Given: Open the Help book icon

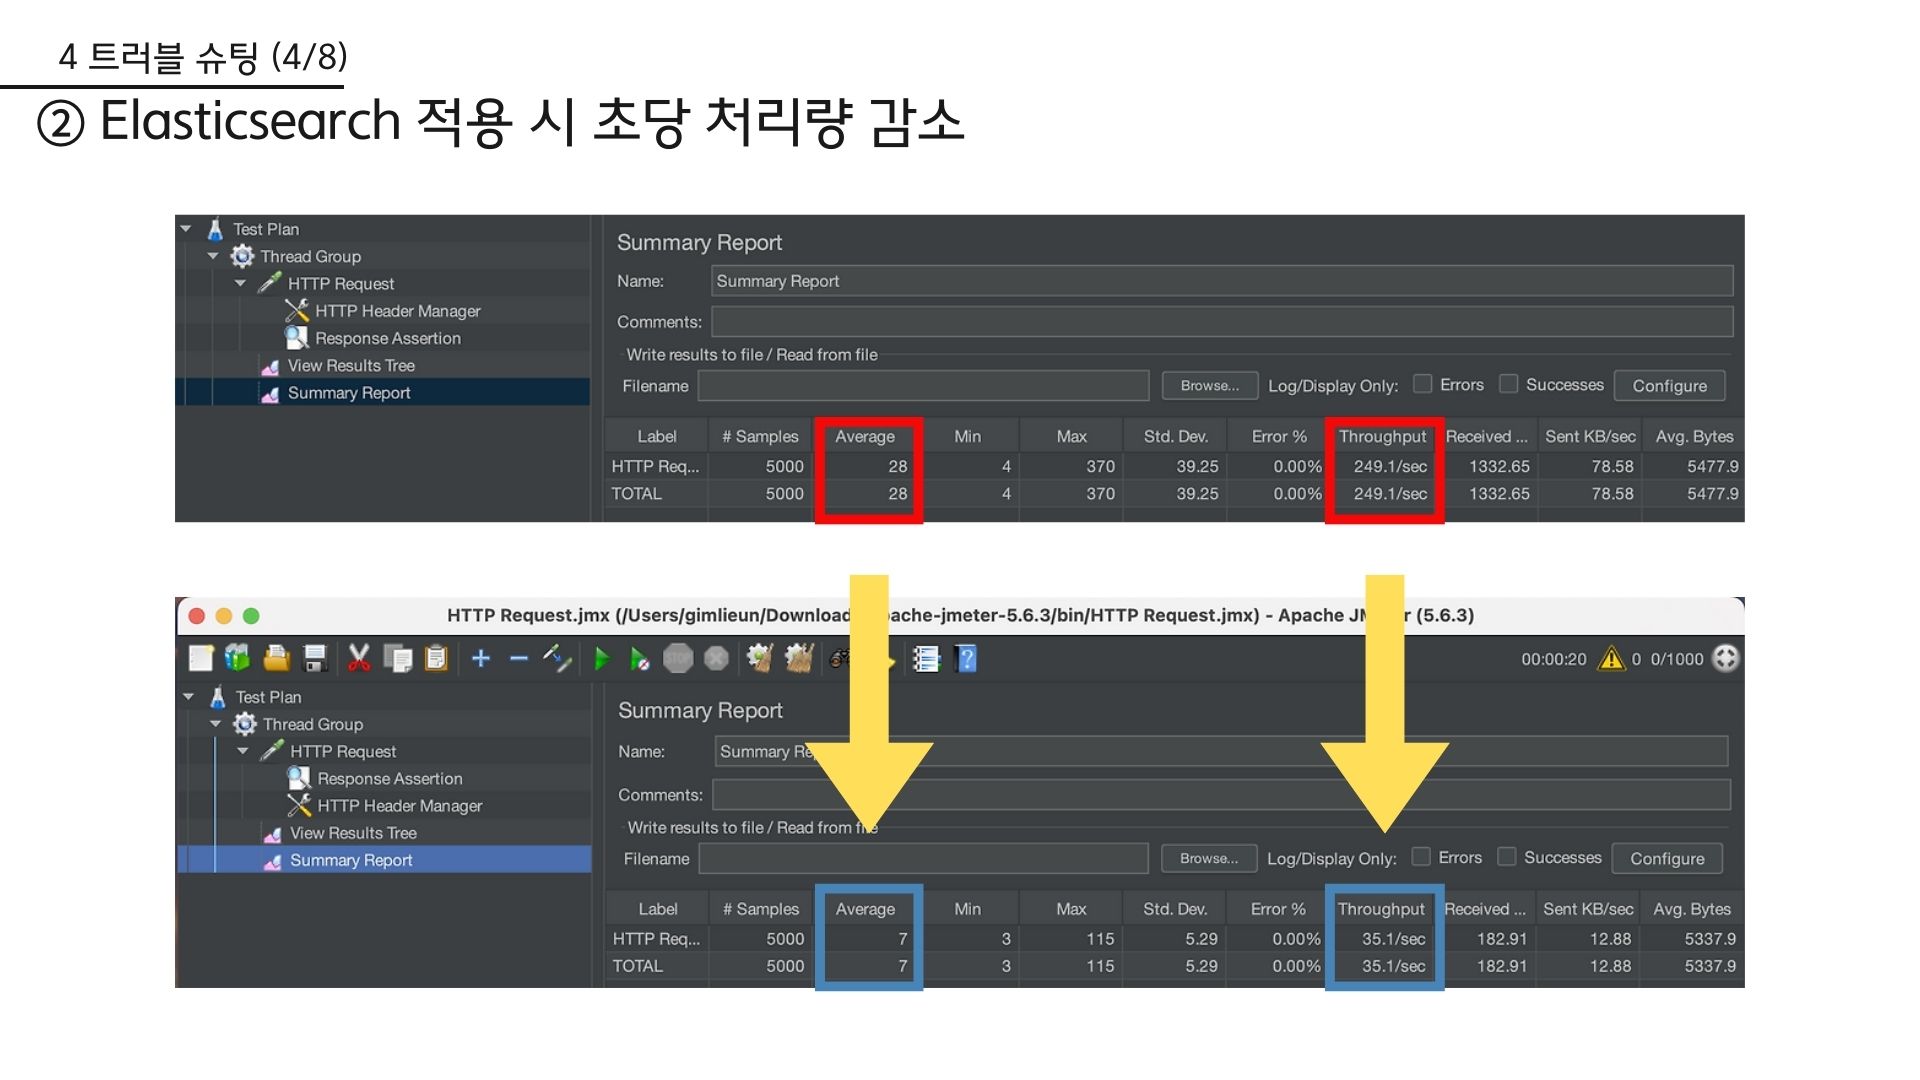Looking at the screenshot, I should pyautogui.click(x=966, y=658).
